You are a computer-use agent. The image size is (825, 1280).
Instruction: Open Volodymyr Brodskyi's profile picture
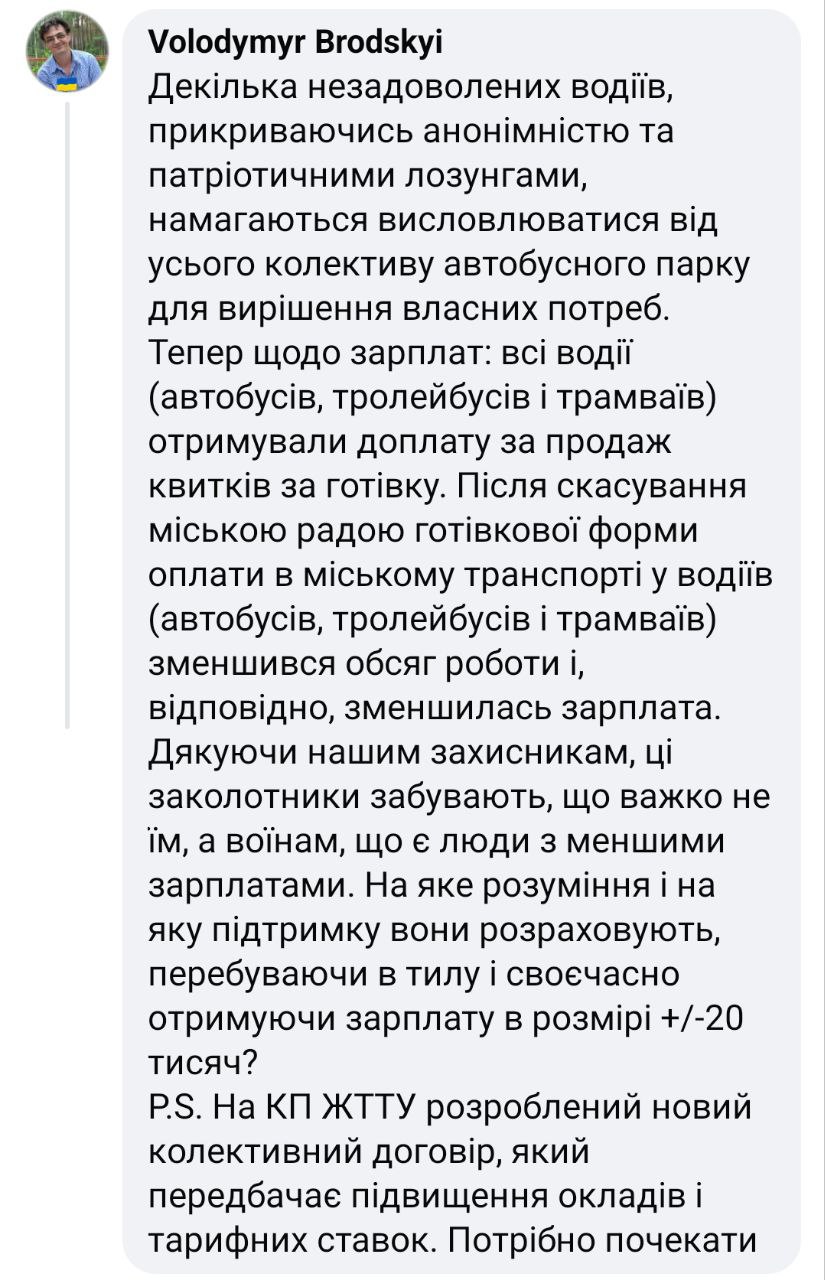click(66, 52)
